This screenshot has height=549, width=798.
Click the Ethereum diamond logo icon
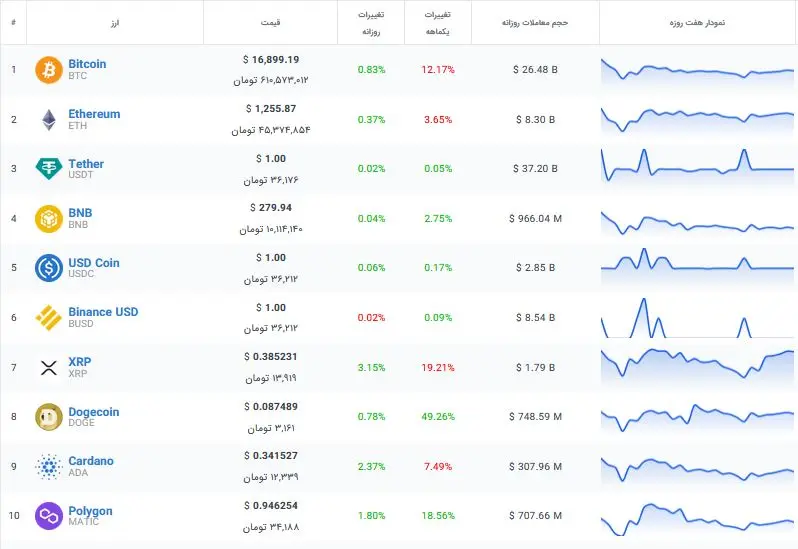pos(49,120)
